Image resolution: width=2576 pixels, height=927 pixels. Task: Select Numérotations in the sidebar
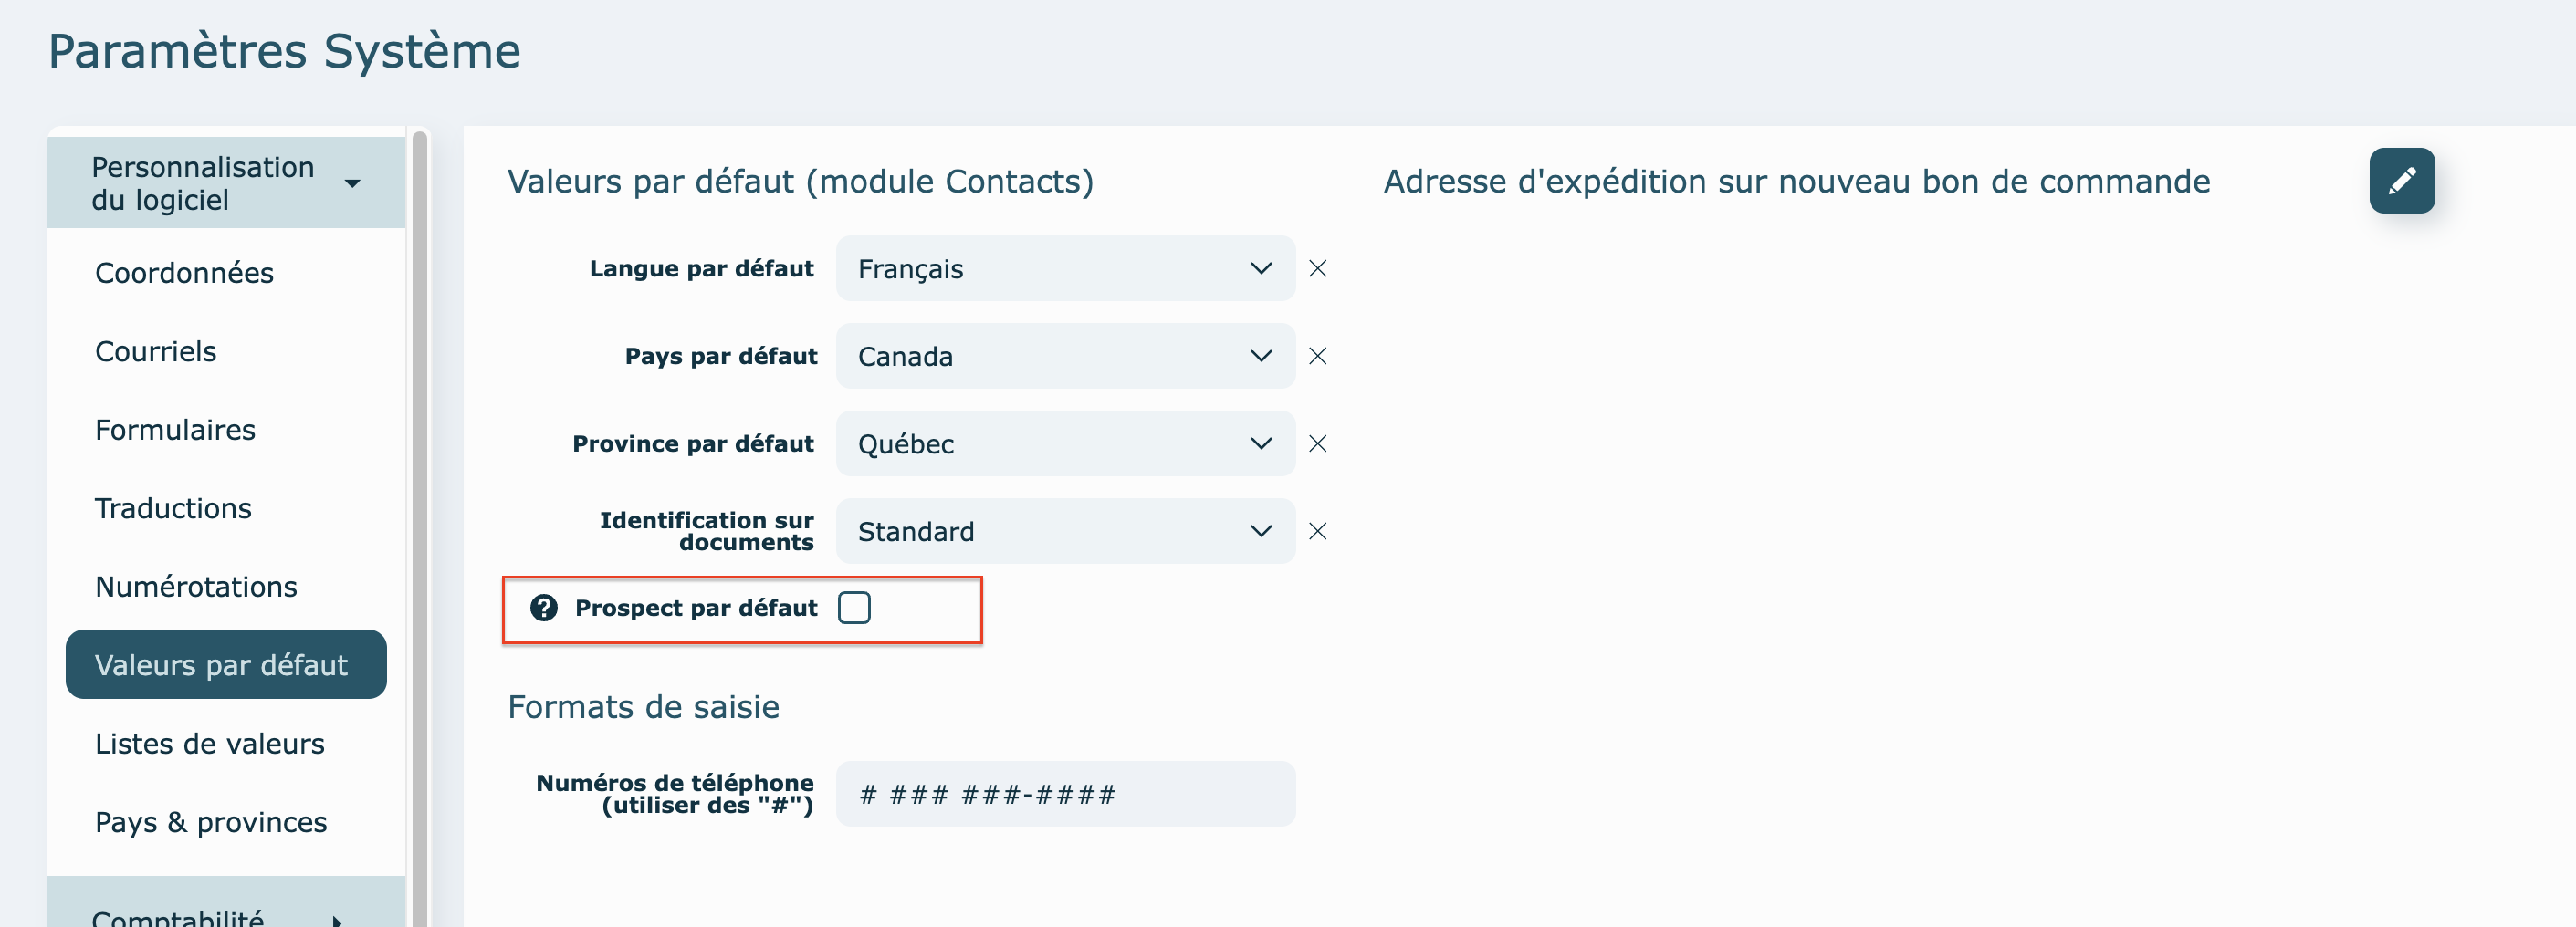click(x=196, y=587)
